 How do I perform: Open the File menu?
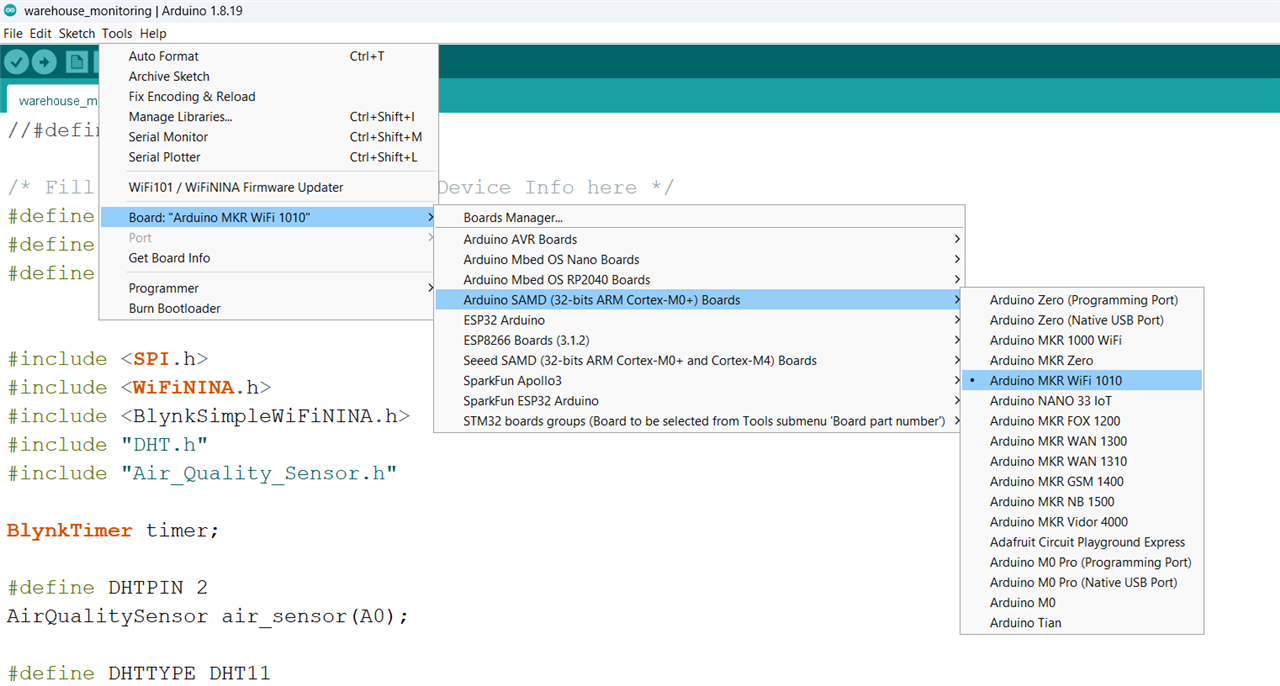pyautogui.click(x=13, y=34)
